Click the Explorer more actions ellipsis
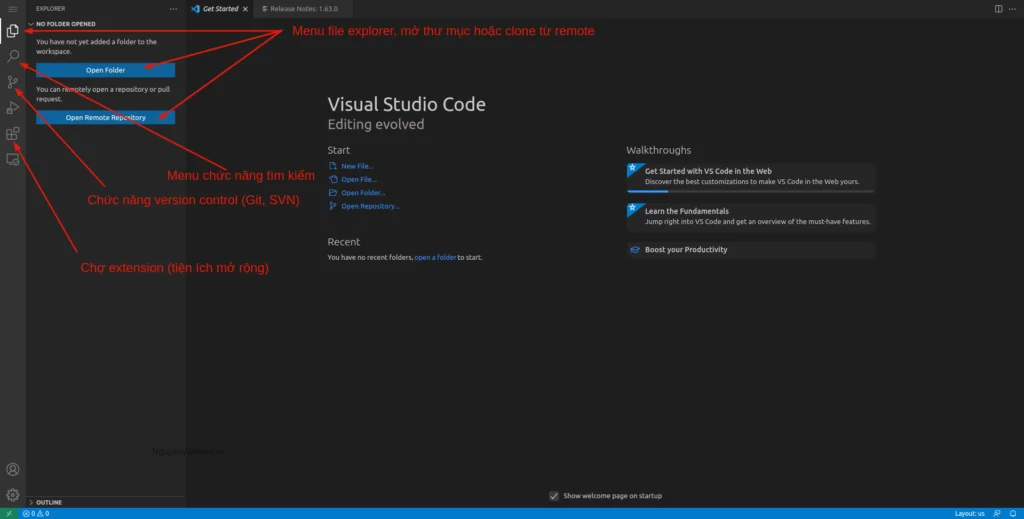 coord(173,9)
